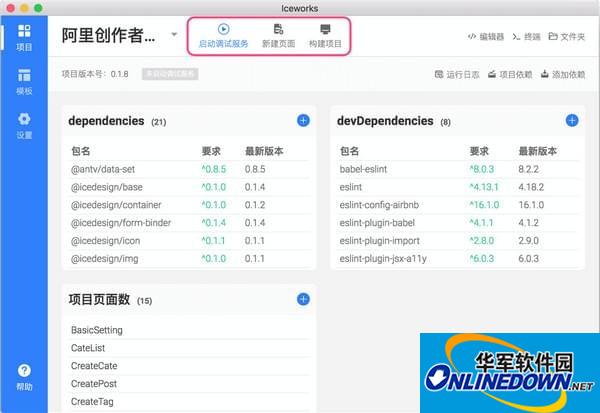The image size is (600, 413).
Task: Click the devDependencies panel heading
Action: click(x=385, y=121)
